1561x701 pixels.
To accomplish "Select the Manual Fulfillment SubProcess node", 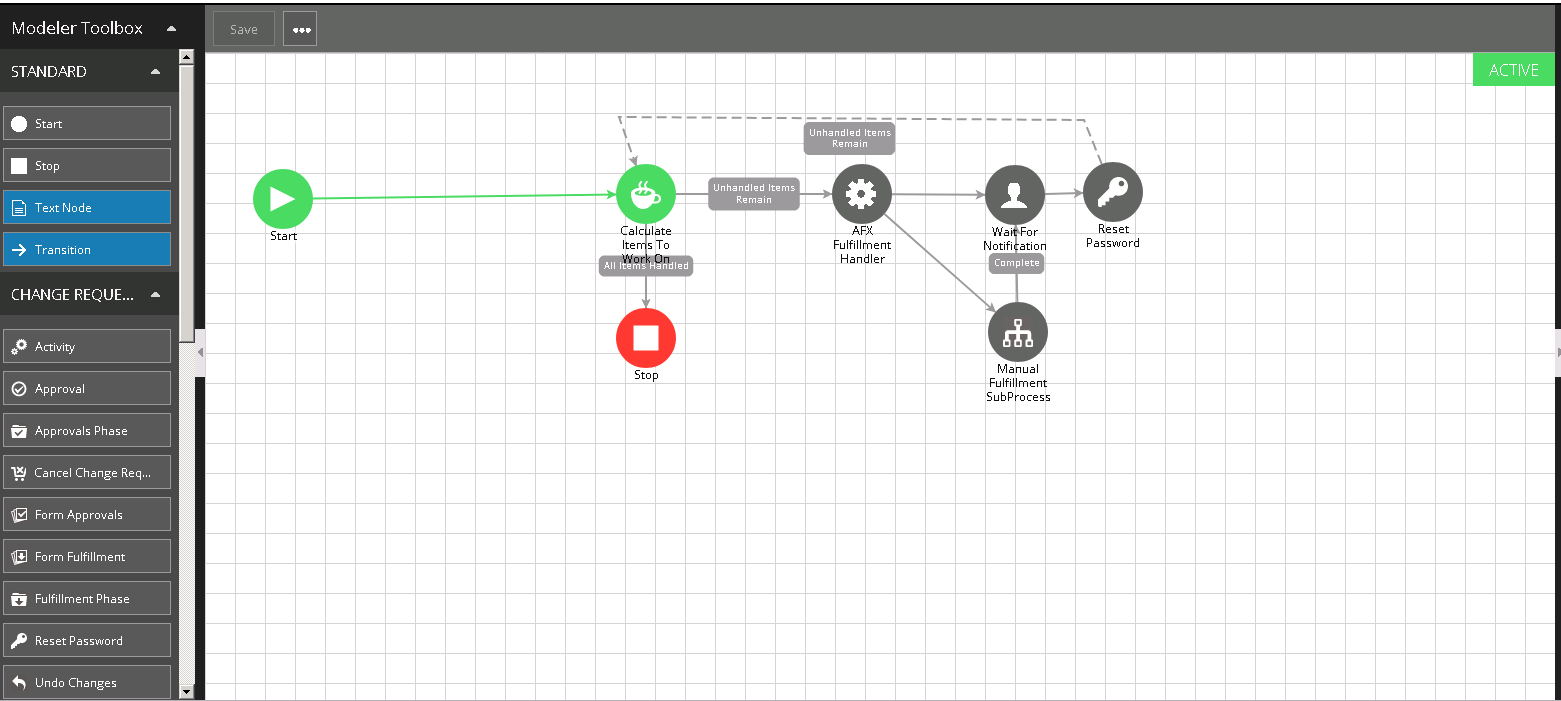I will tap(1018, 332).
